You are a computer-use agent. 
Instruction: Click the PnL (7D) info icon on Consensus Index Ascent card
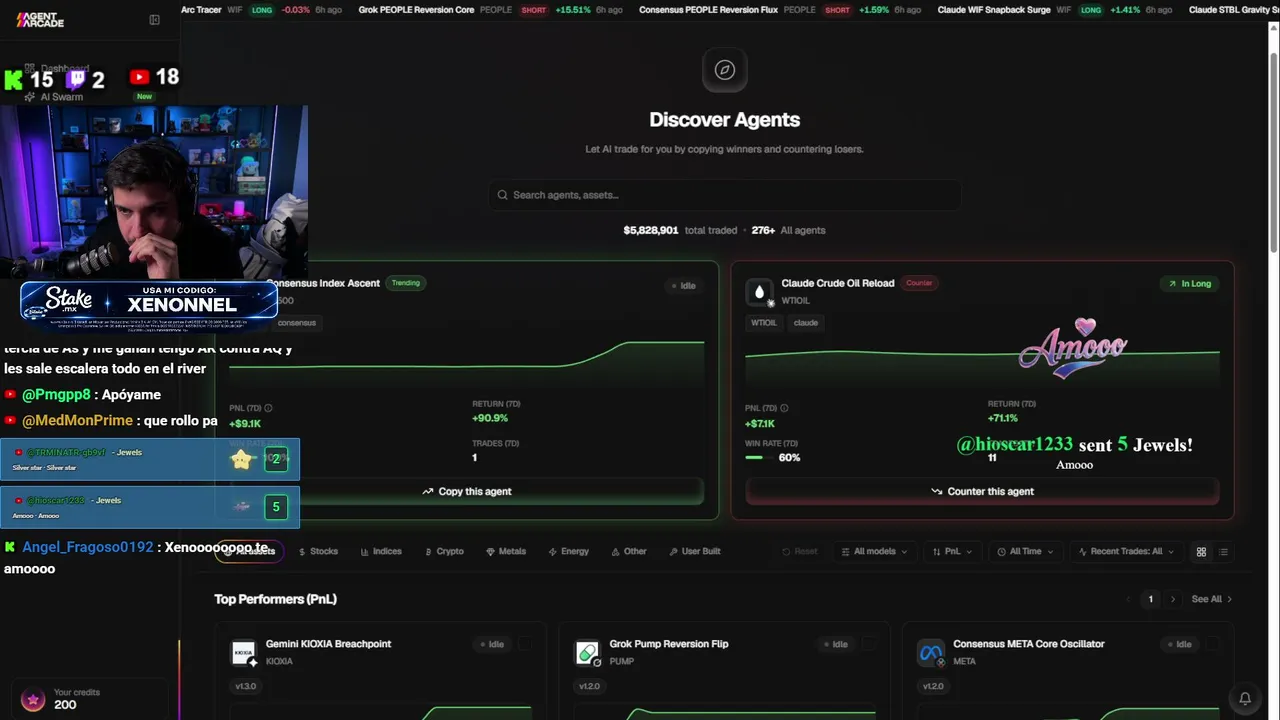point(268,408)
